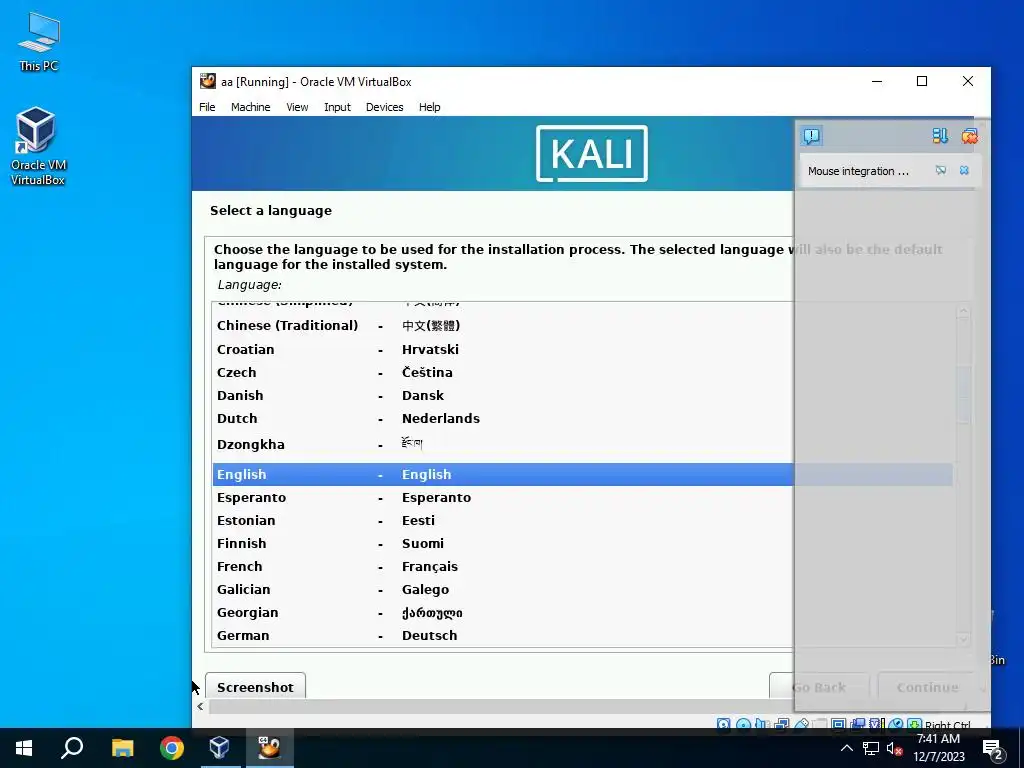Open the Windows Start menu
This screenshot has width=1024, height=768.
(x=24, y=748)
